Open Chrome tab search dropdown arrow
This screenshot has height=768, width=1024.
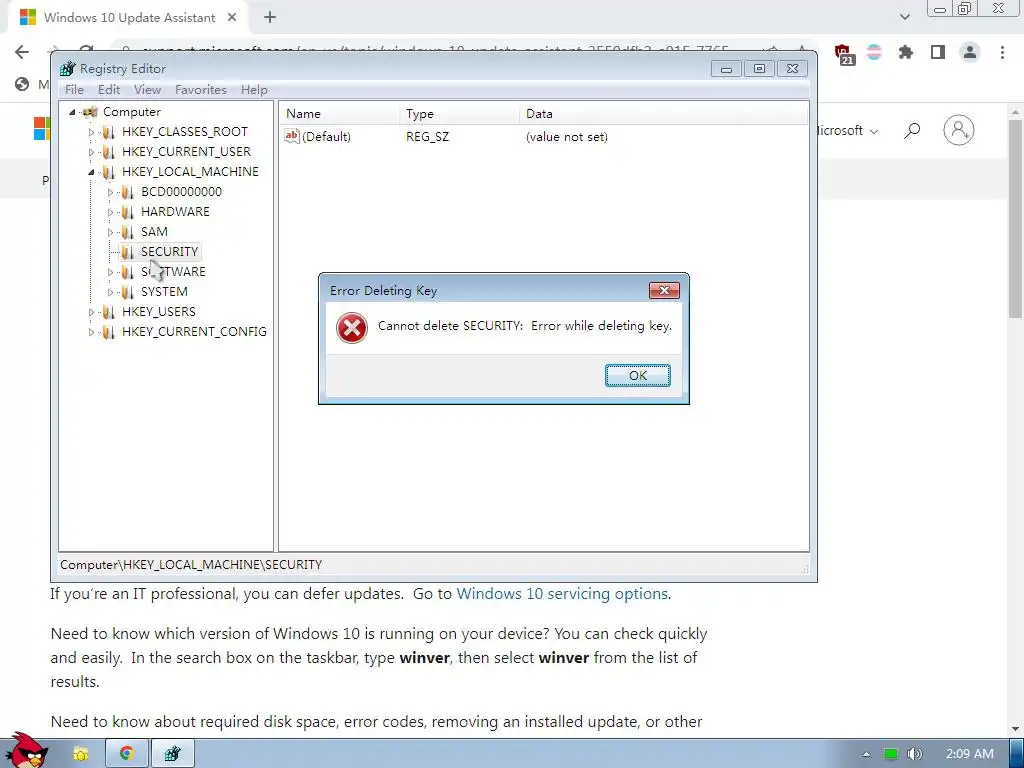[904, 17]
